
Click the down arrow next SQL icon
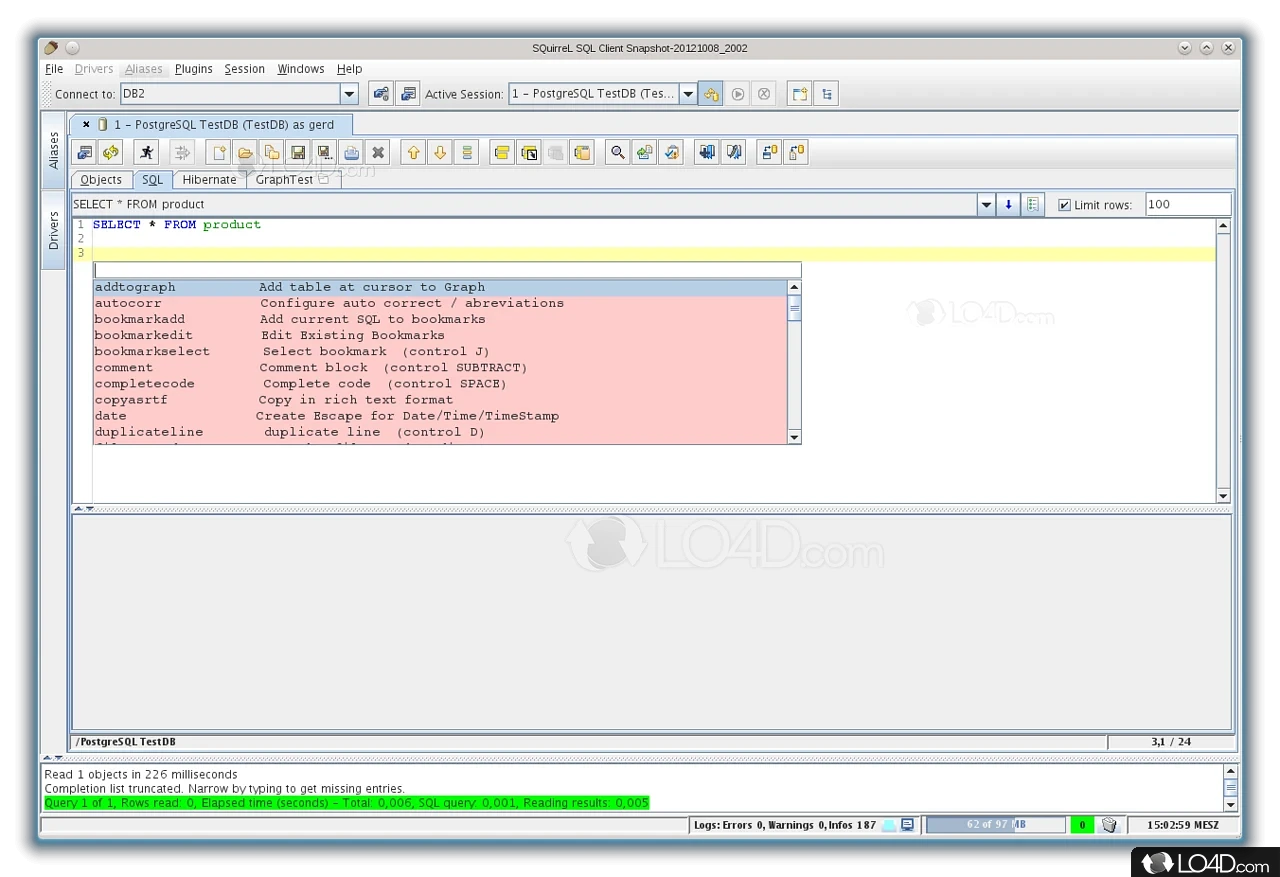click(x=440, y=153)
